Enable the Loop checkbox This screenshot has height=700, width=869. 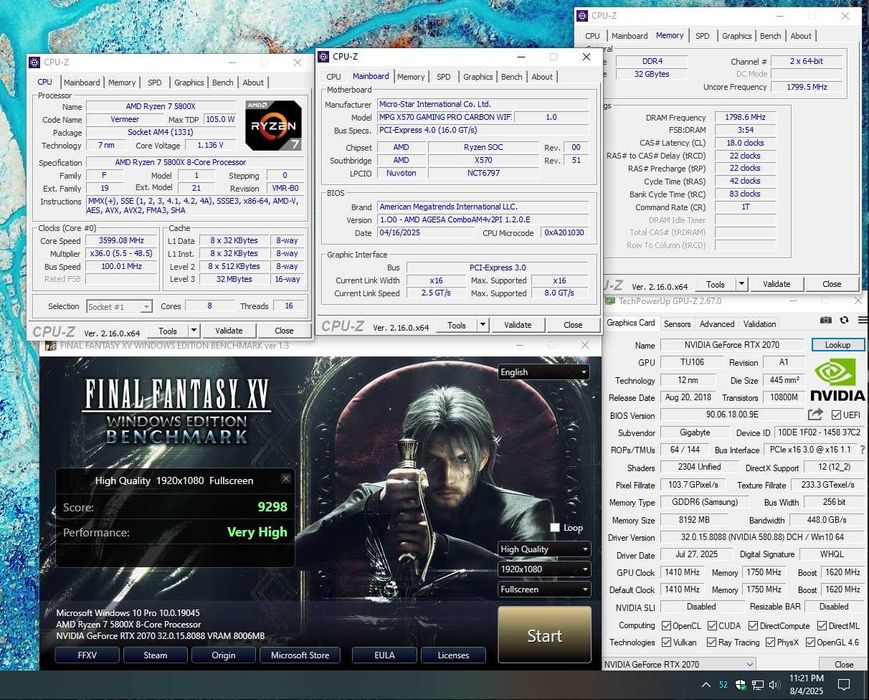[555, 527]
